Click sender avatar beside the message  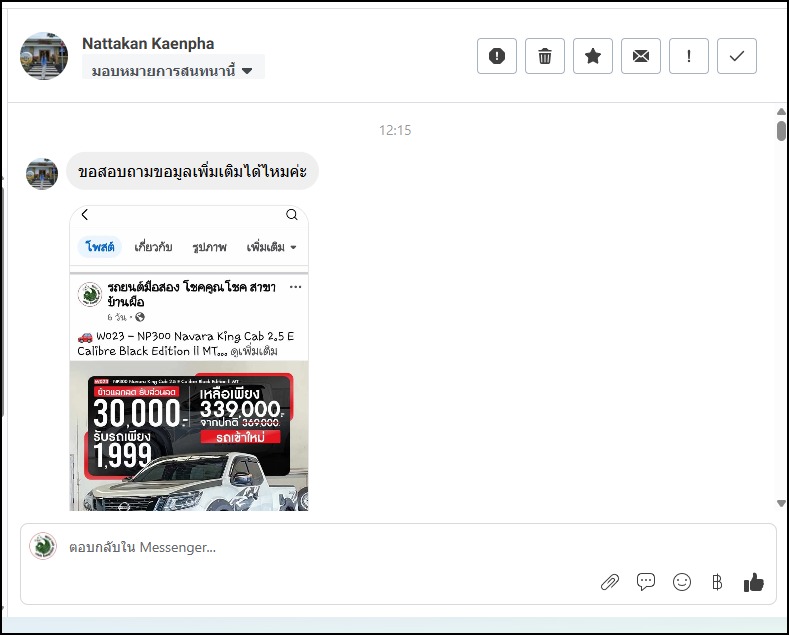[41, 173]
